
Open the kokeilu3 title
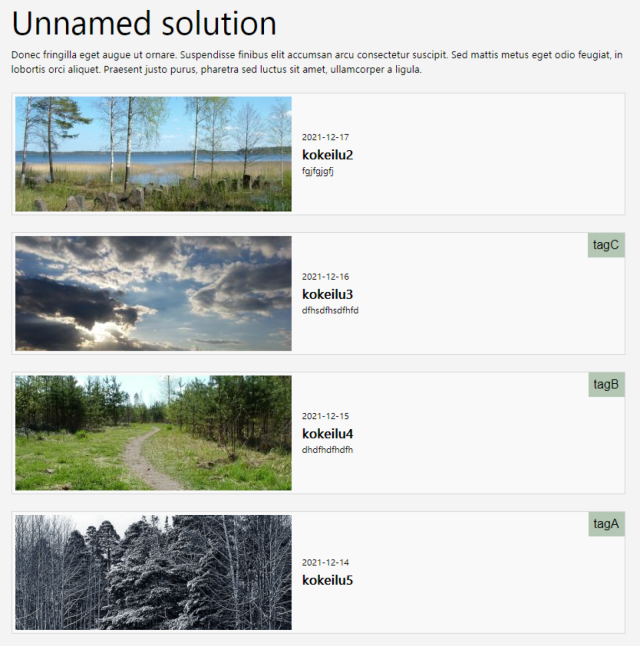[328, 294]
